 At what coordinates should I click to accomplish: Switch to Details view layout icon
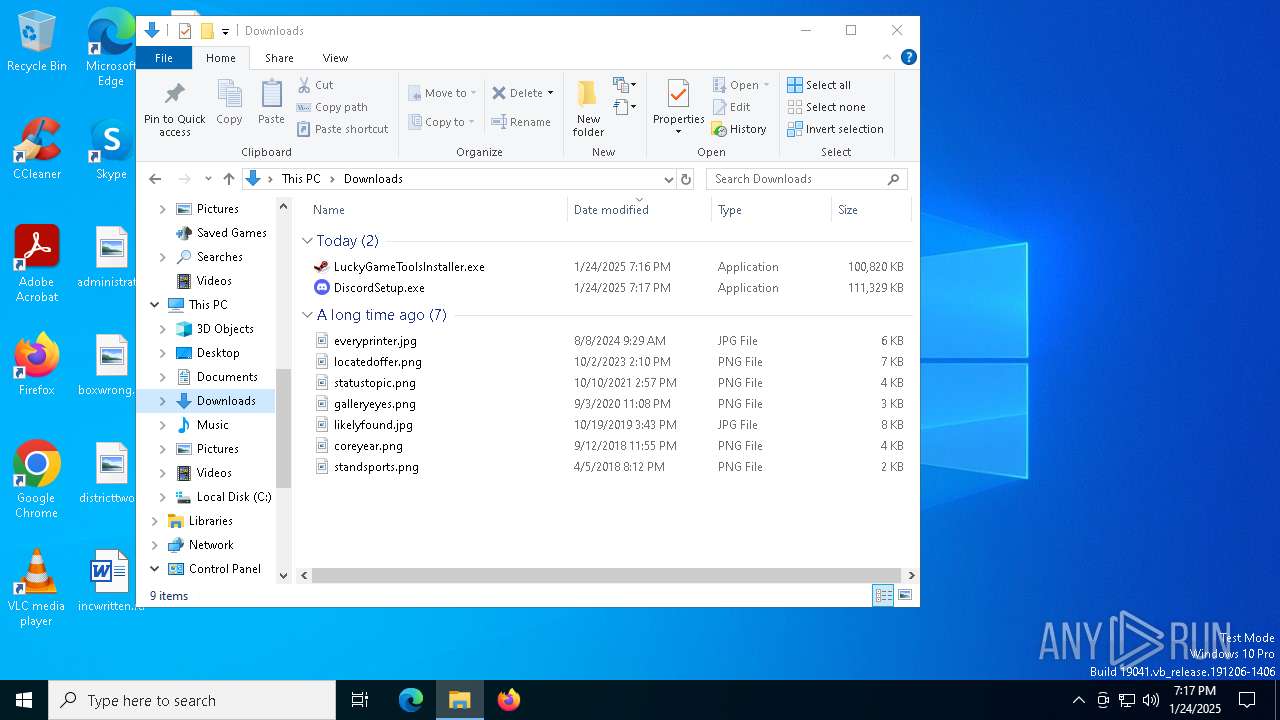883,595
